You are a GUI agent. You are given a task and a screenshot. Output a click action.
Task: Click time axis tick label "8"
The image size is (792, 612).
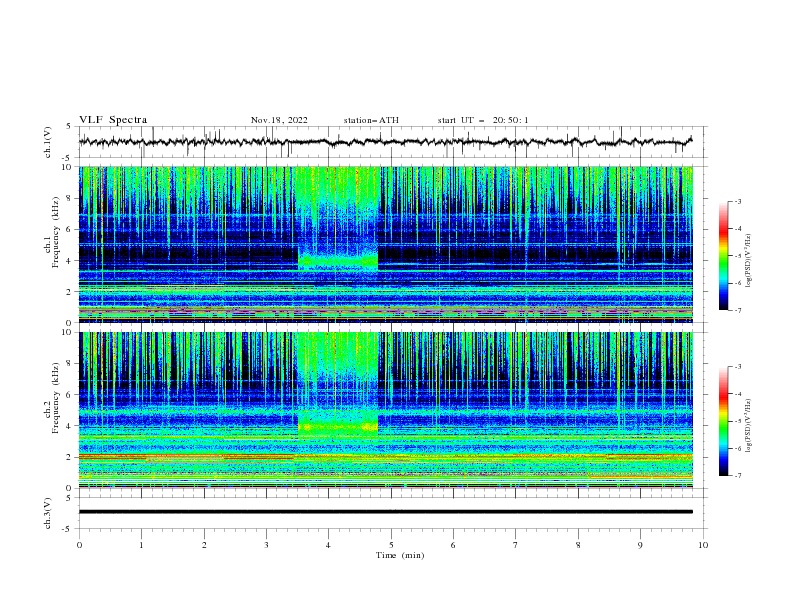coord(578,545)
